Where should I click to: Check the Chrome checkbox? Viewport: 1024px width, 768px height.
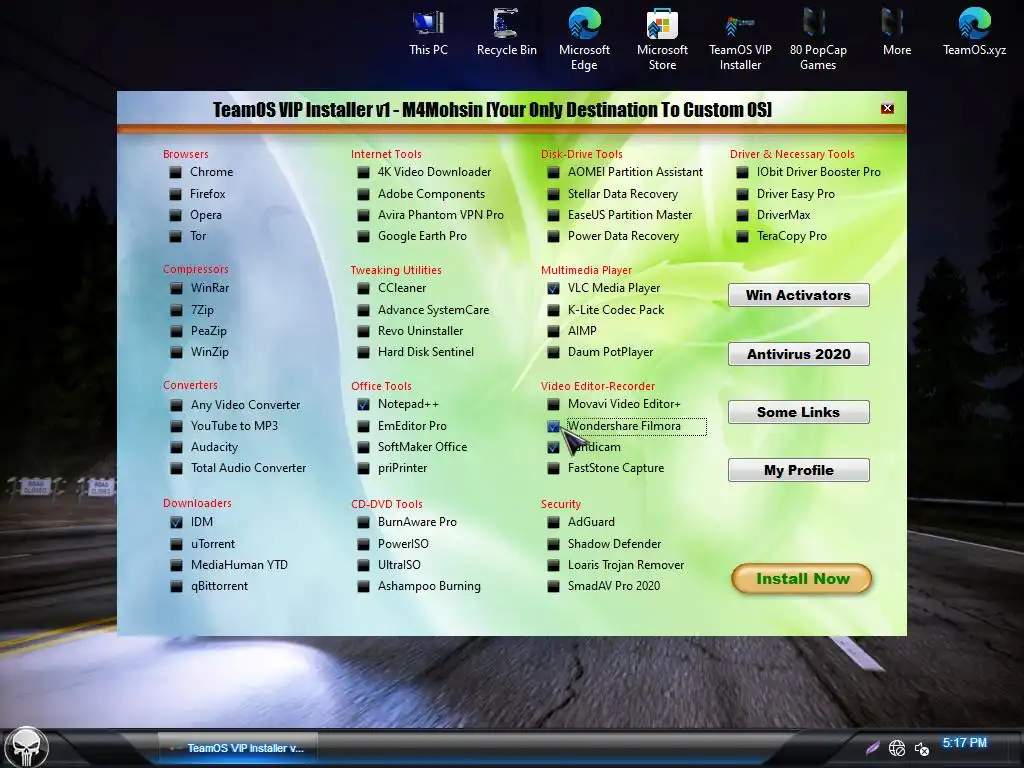(x=175, y=172)
